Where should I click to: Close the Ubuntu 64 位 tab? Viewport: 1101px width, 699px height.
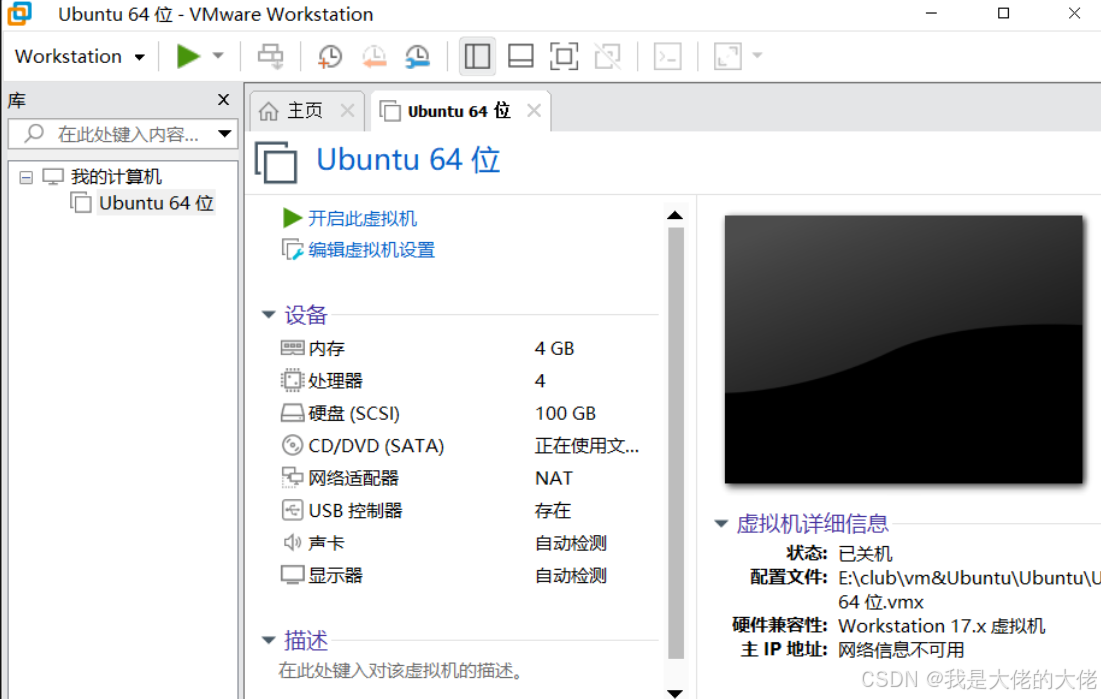534,110
